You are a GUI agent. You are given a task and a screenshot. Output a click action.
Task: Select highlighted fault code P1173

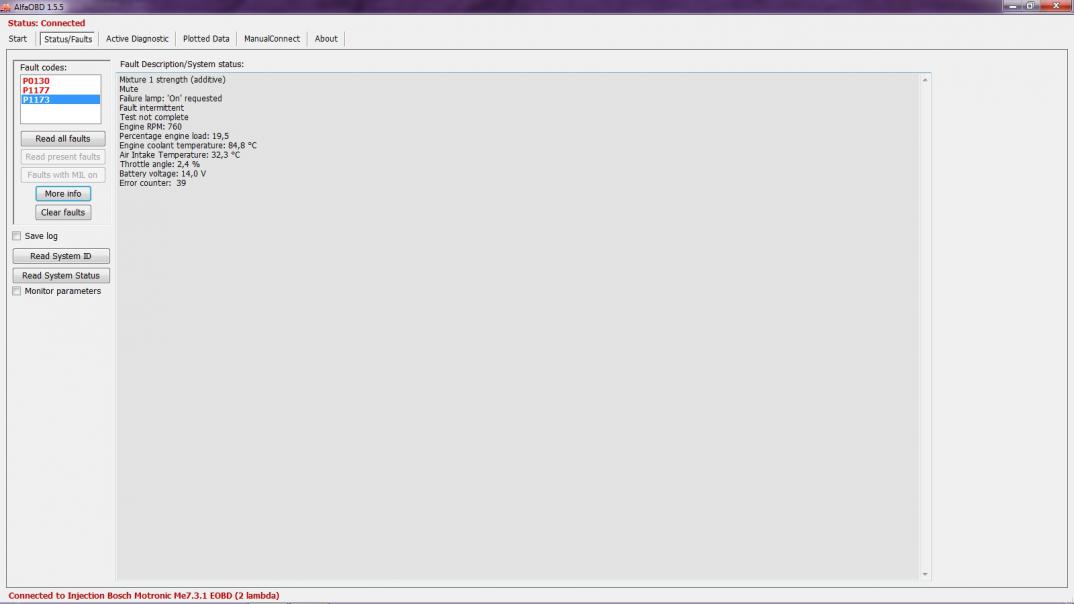tap(60, 99)
